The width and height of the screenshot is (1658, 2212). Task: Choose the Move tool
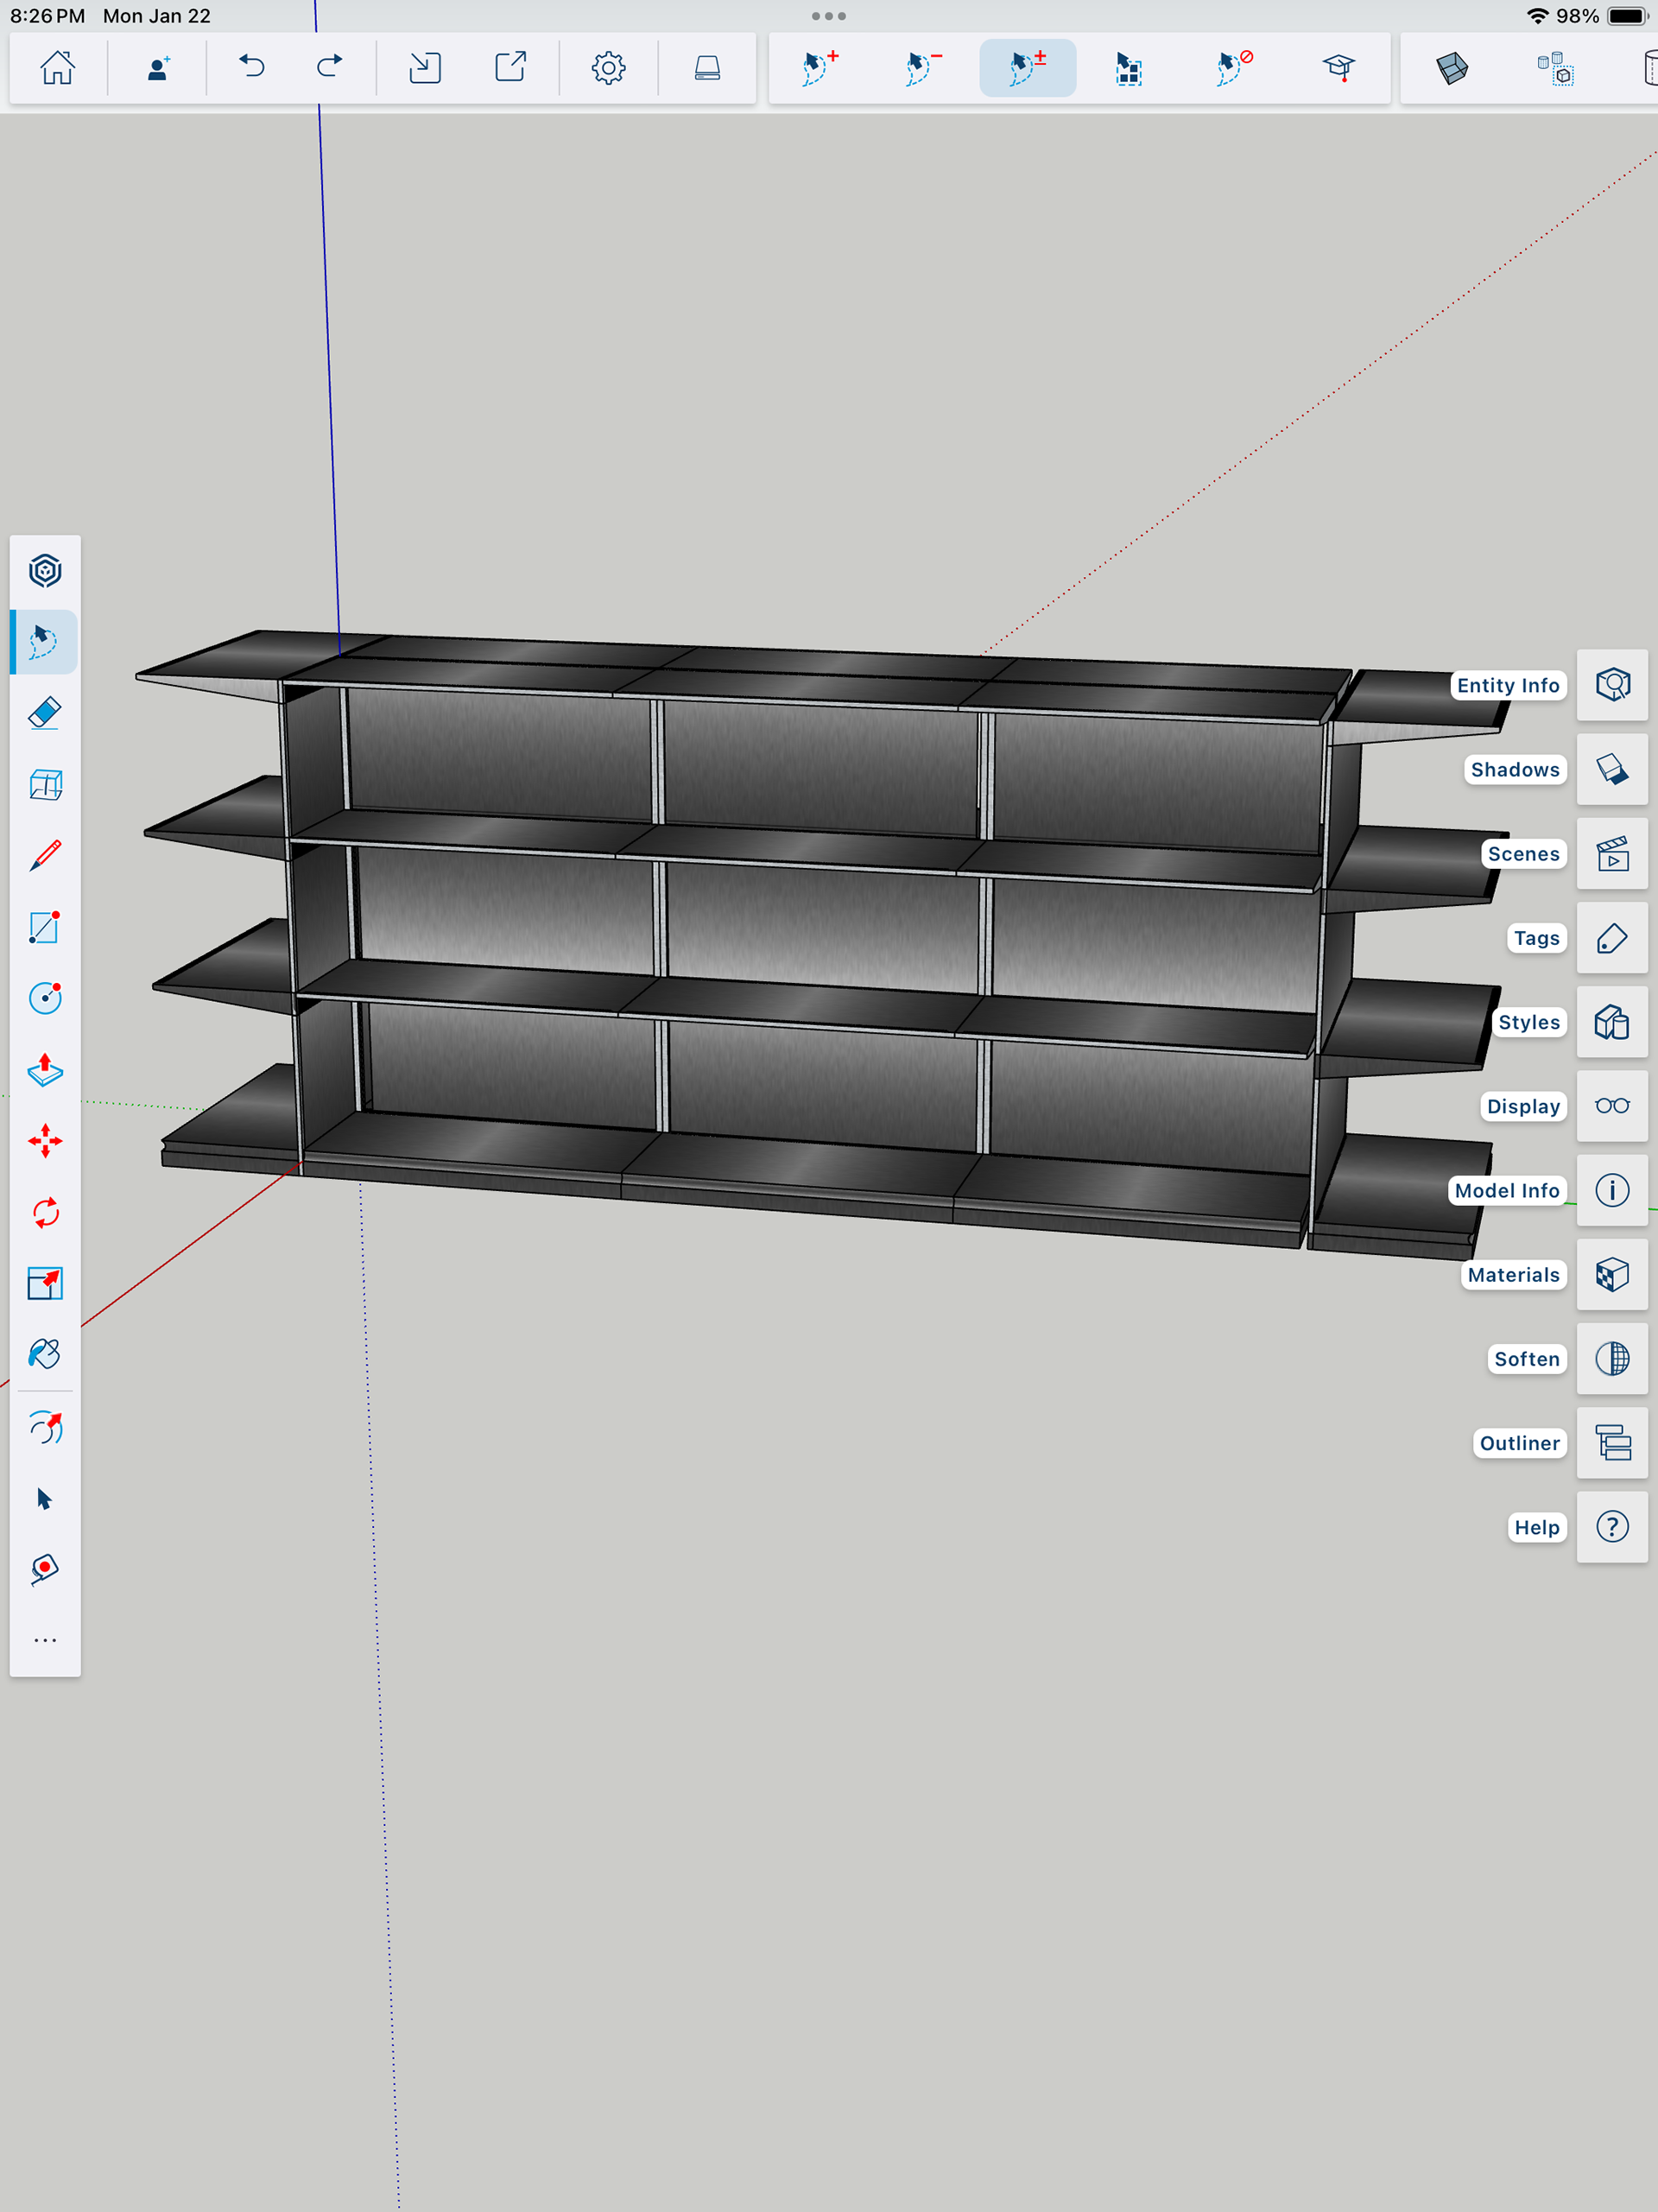pos(45,1141)
